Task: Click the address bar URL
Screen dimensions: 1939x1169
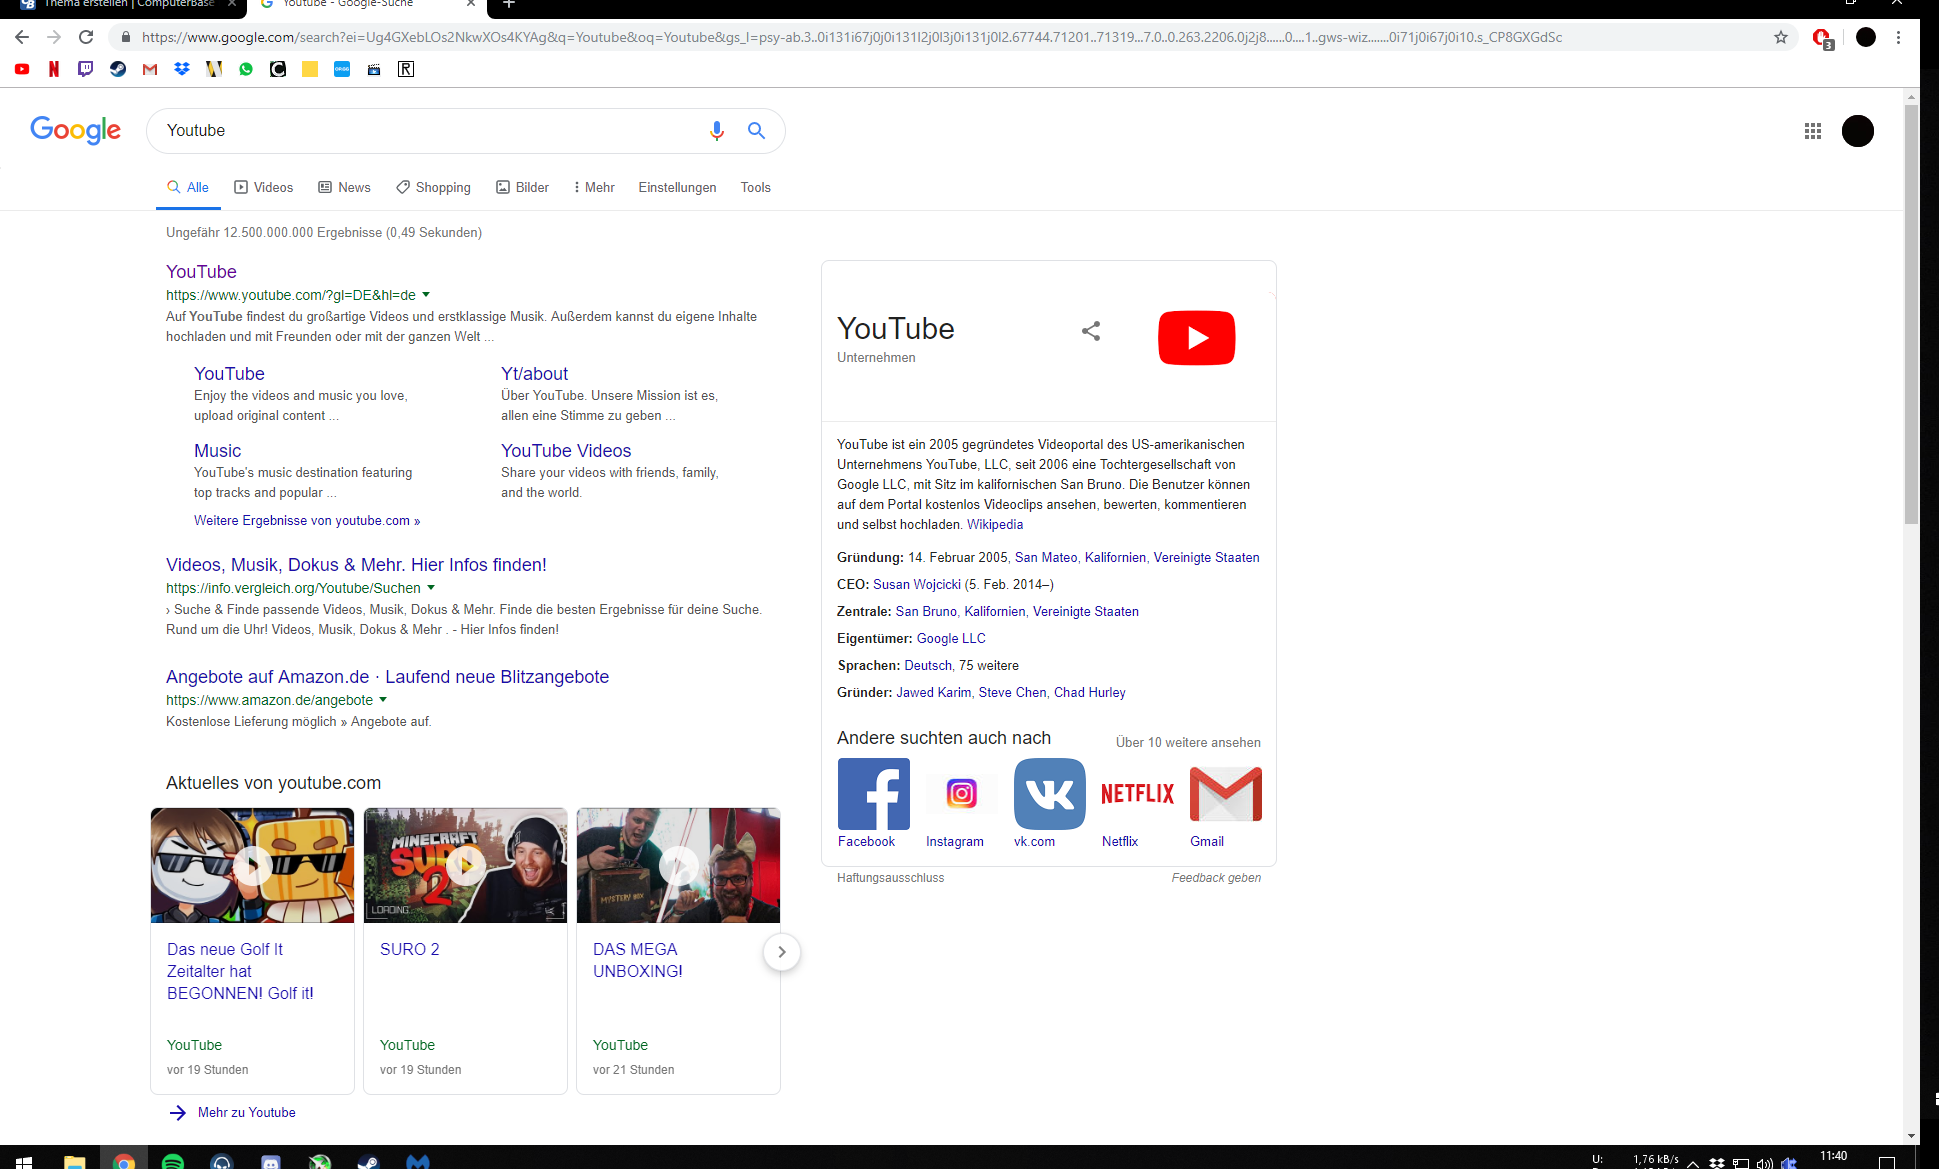Action: tap(852, 38)
